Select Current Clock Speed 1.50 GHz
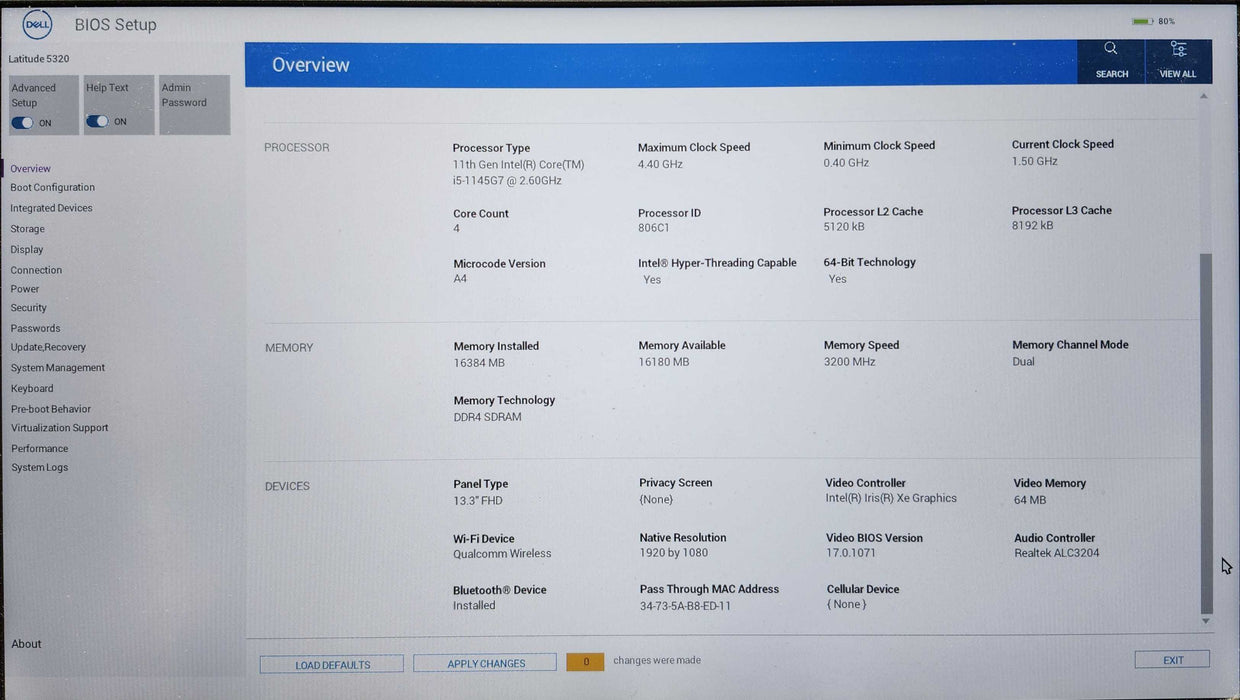This screenshot has width=1240, height=700. point(1034,161)
